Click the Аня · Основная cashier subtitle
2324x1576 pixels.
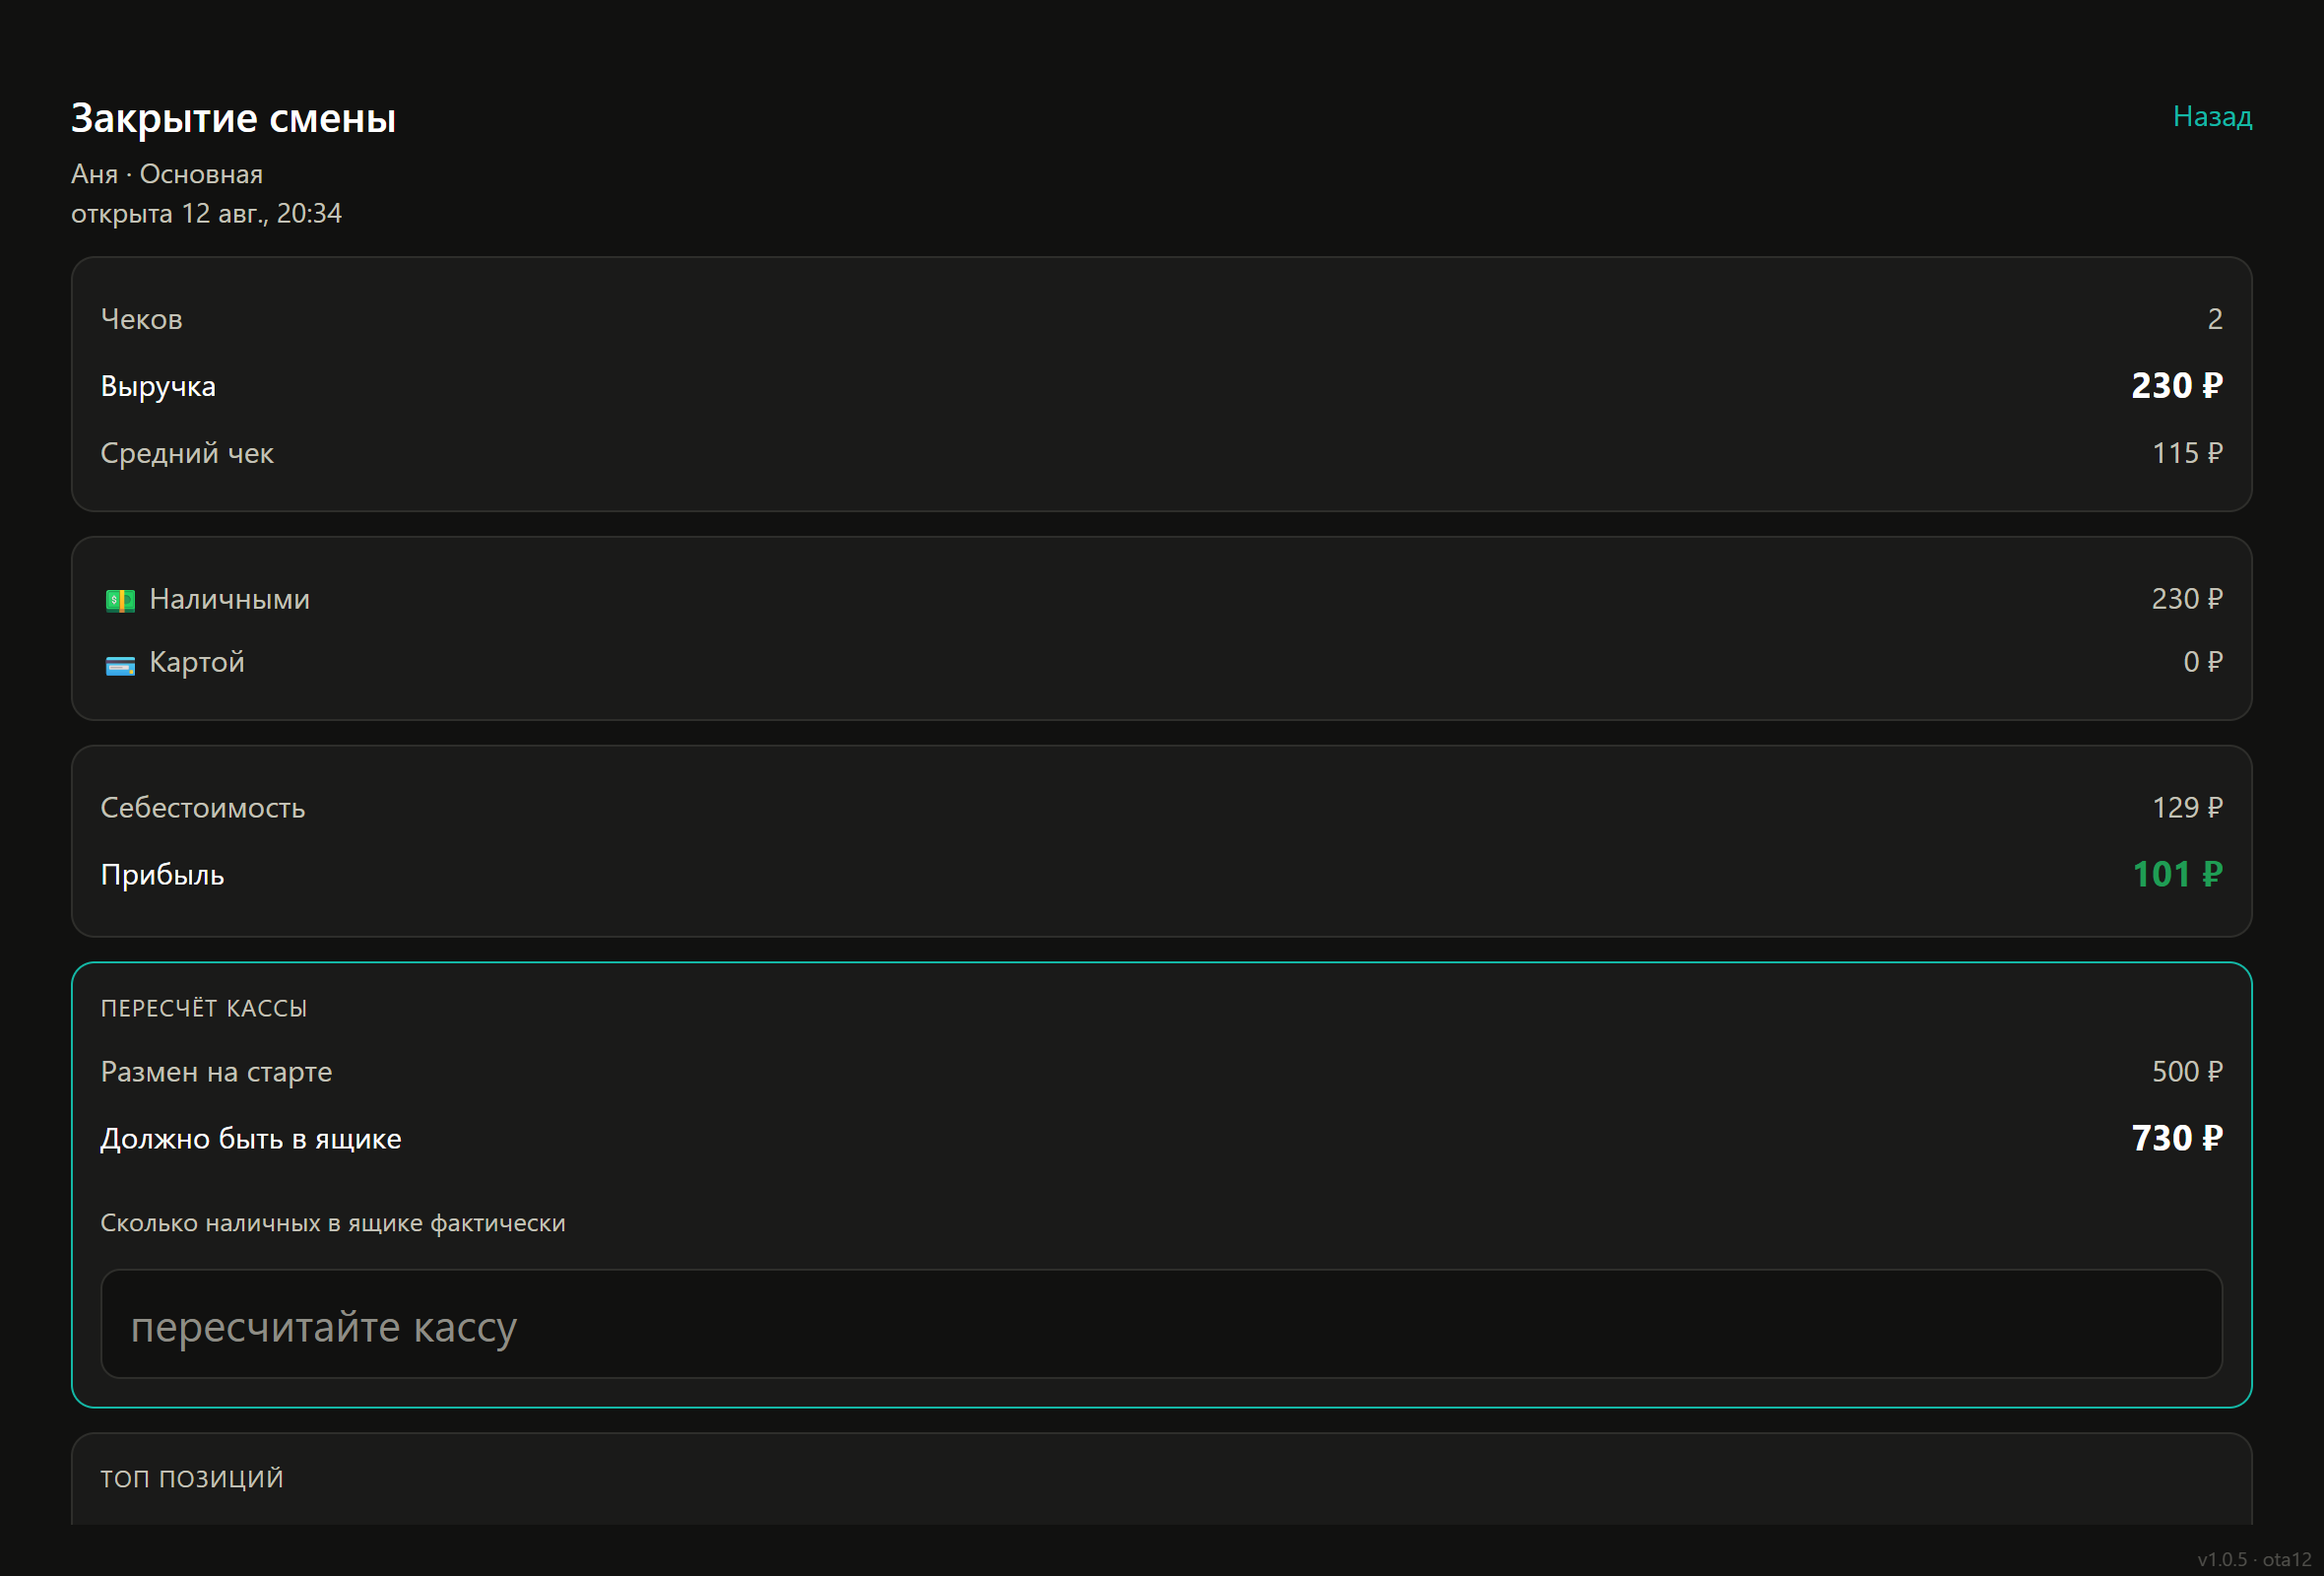click(x=167, y=174)
